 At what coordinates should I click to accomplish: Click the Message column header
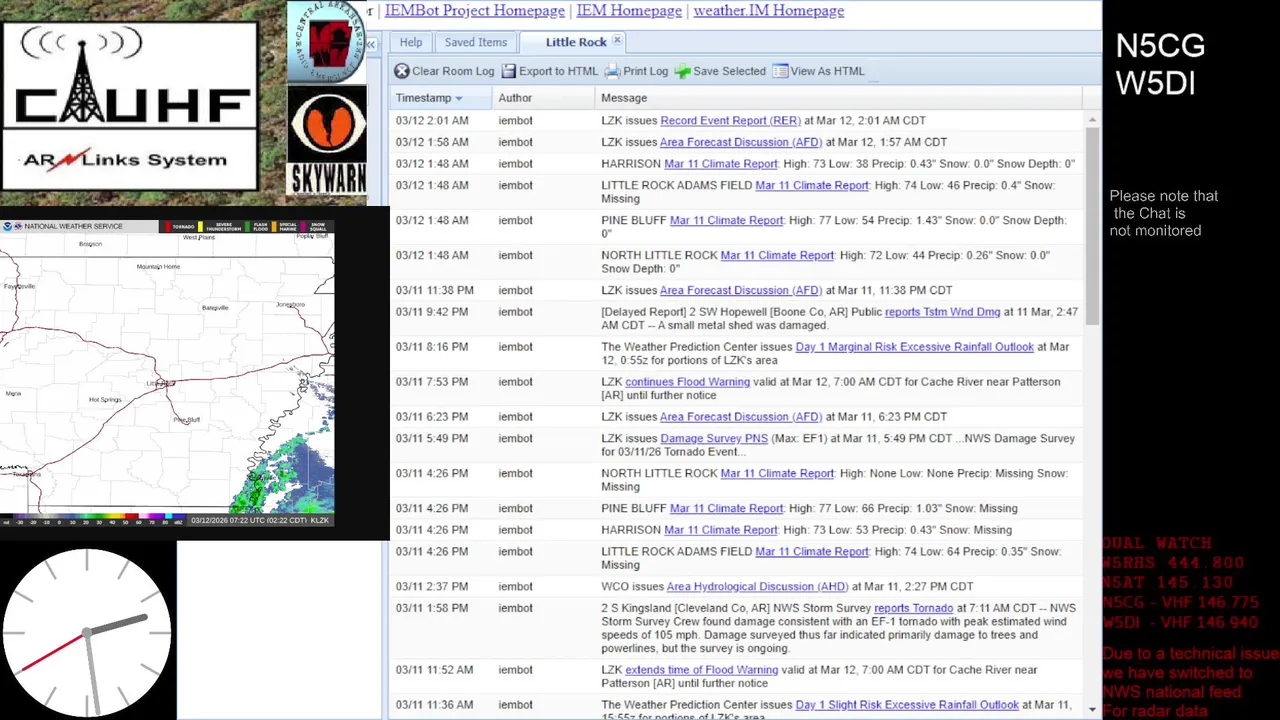[x=839, y=98]
